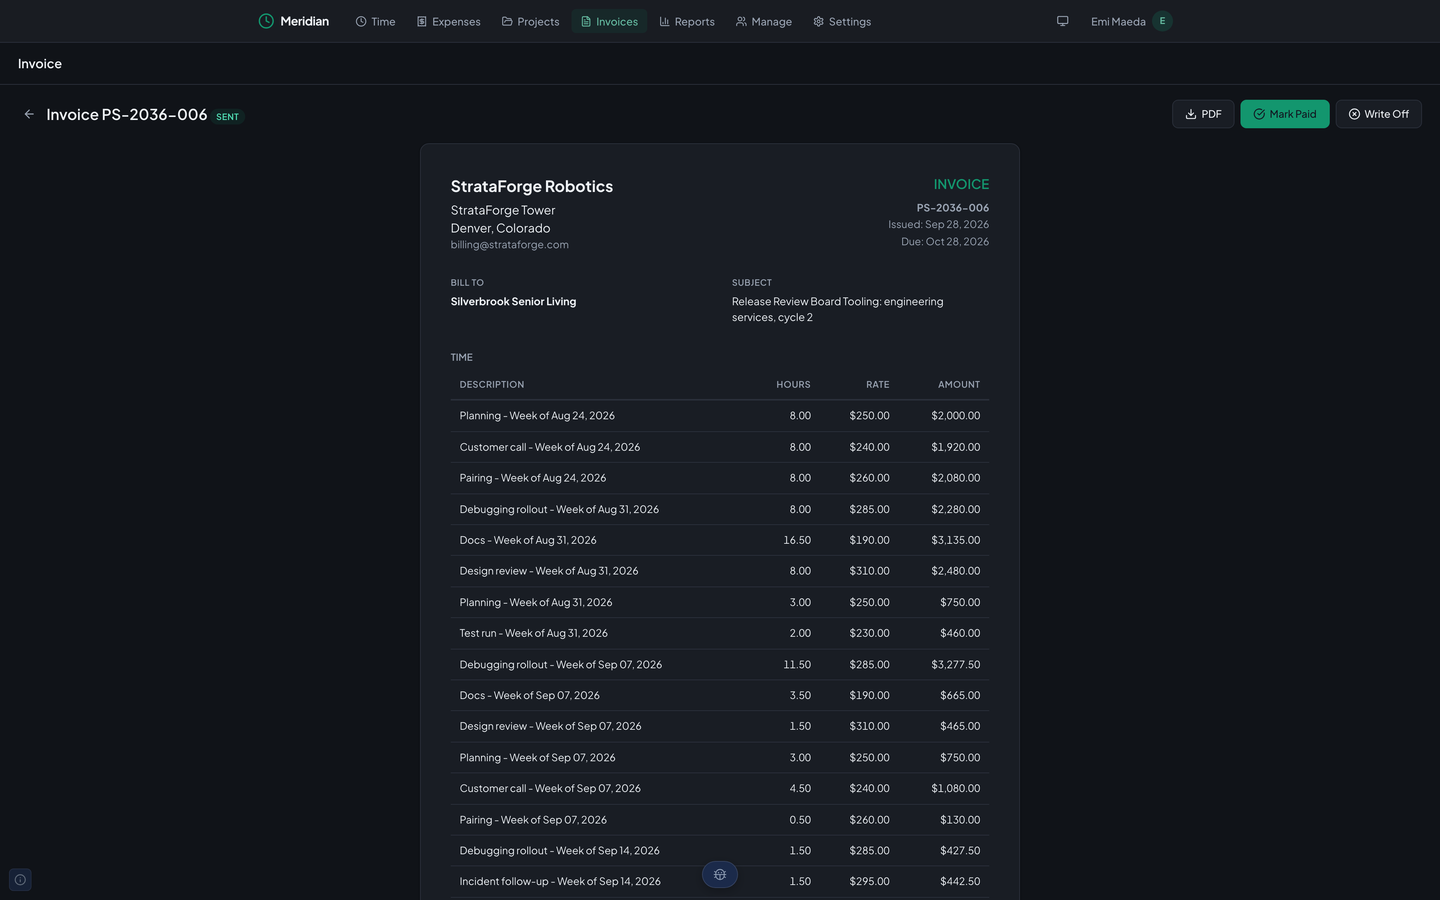The image size is (1440, 900).
Task: Click the $3,135.00 amount cell
Action: point(955,540)
